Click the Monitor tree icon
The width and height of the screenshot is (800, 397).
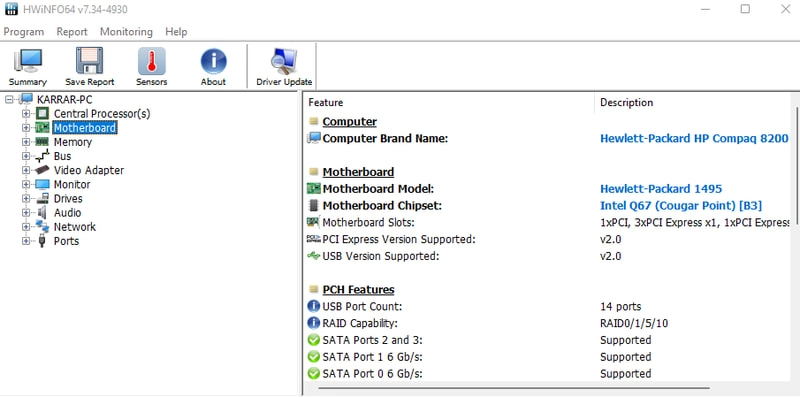tap(42, 184)
